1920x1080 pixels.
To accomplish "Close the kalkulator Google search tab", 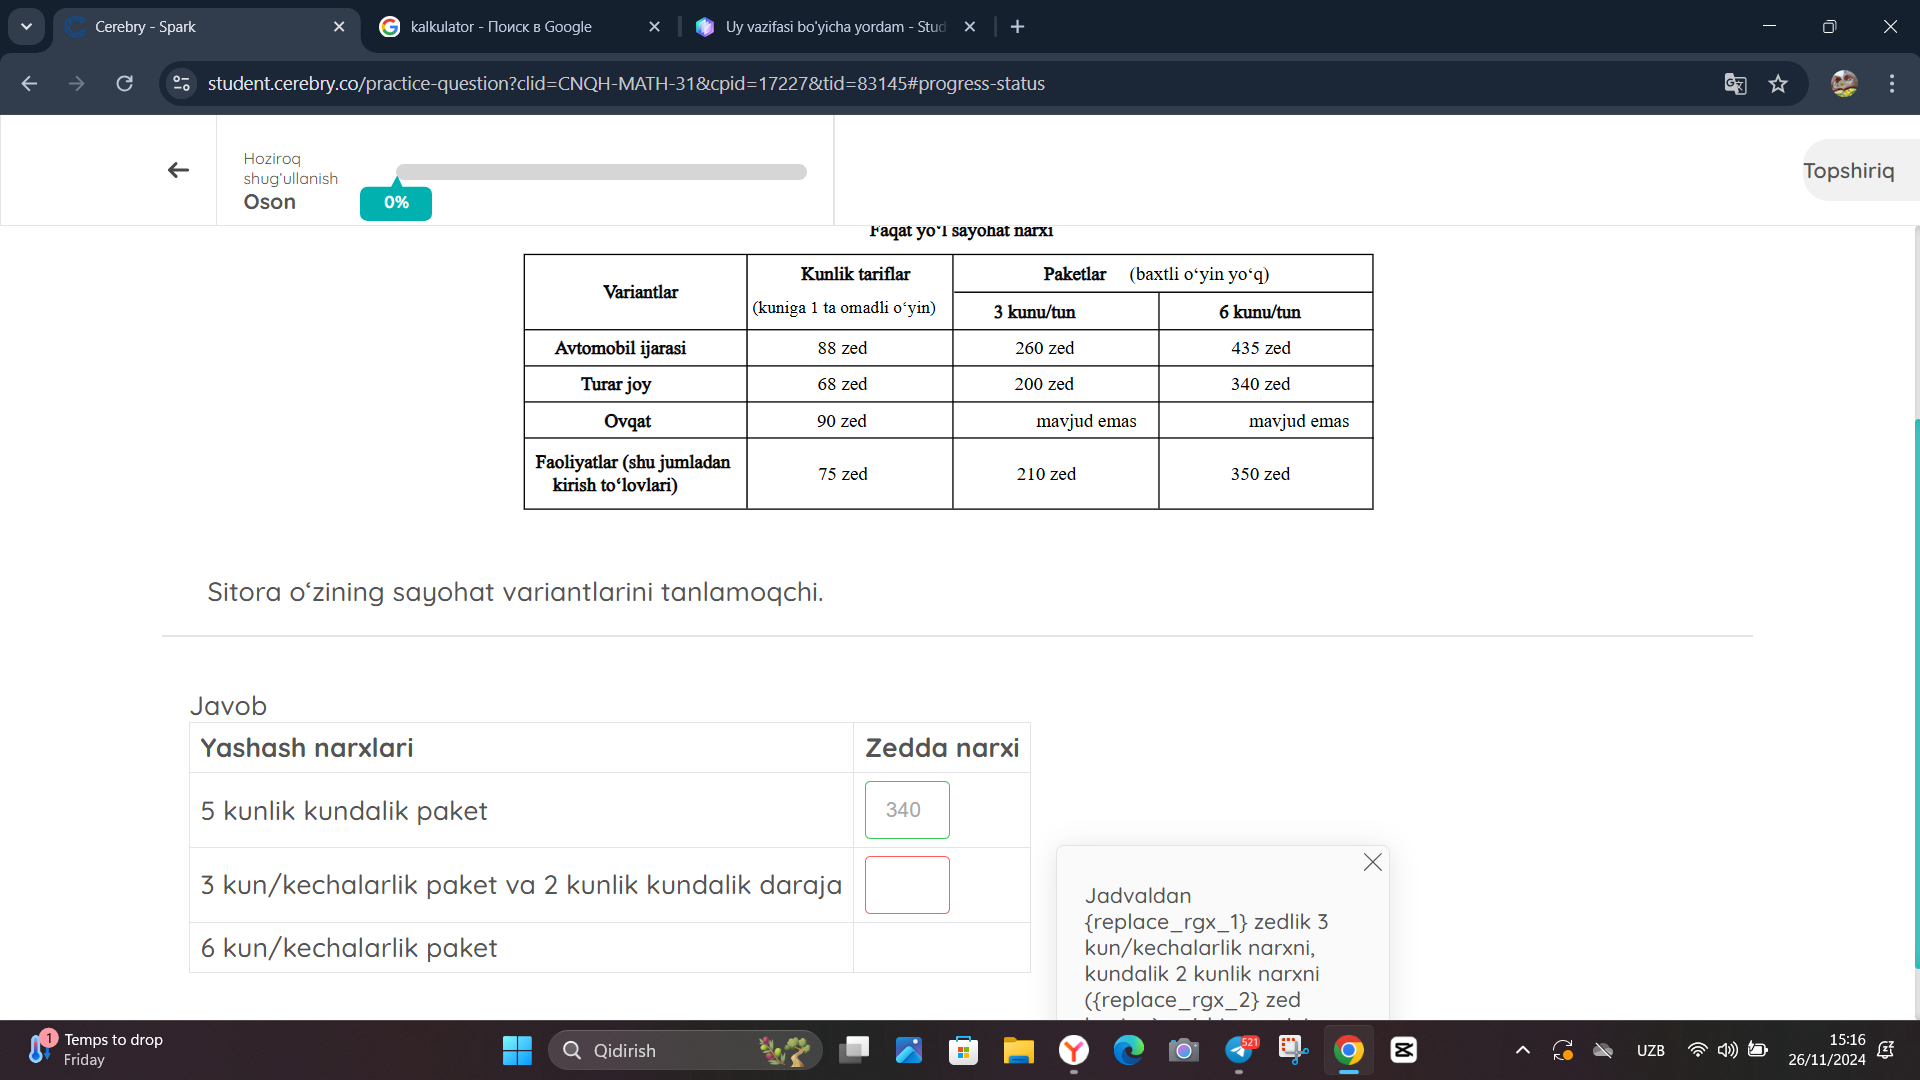I will click(654, 27).
